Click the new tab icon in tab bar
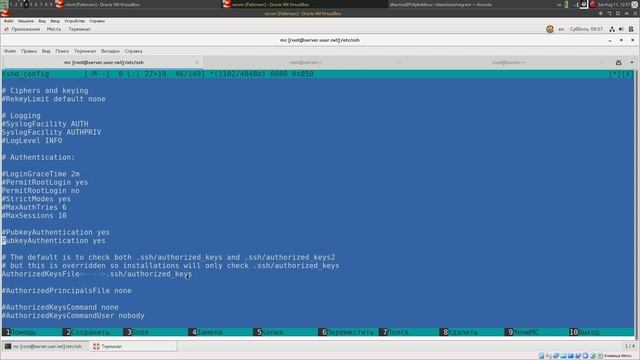This screenshot has height=360, width=640. (618, 62)
